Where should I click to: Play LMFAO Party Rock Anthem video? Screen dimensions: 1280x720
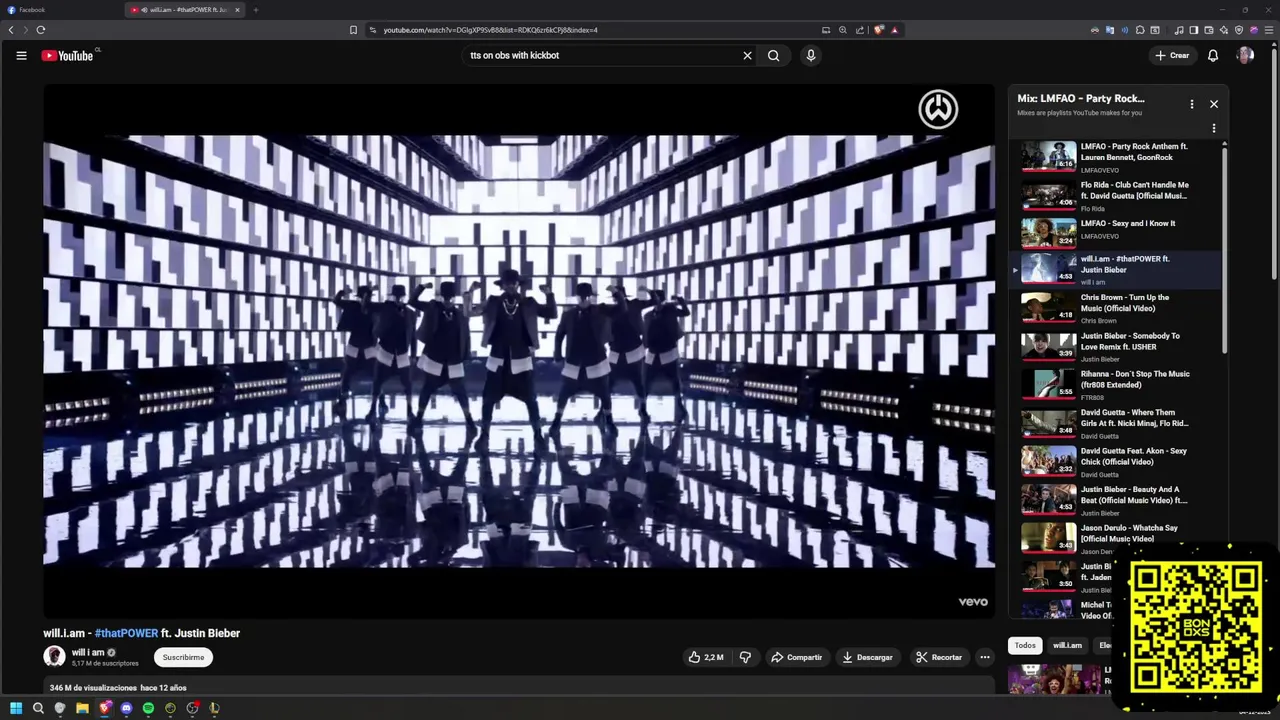click(1115, 157)
